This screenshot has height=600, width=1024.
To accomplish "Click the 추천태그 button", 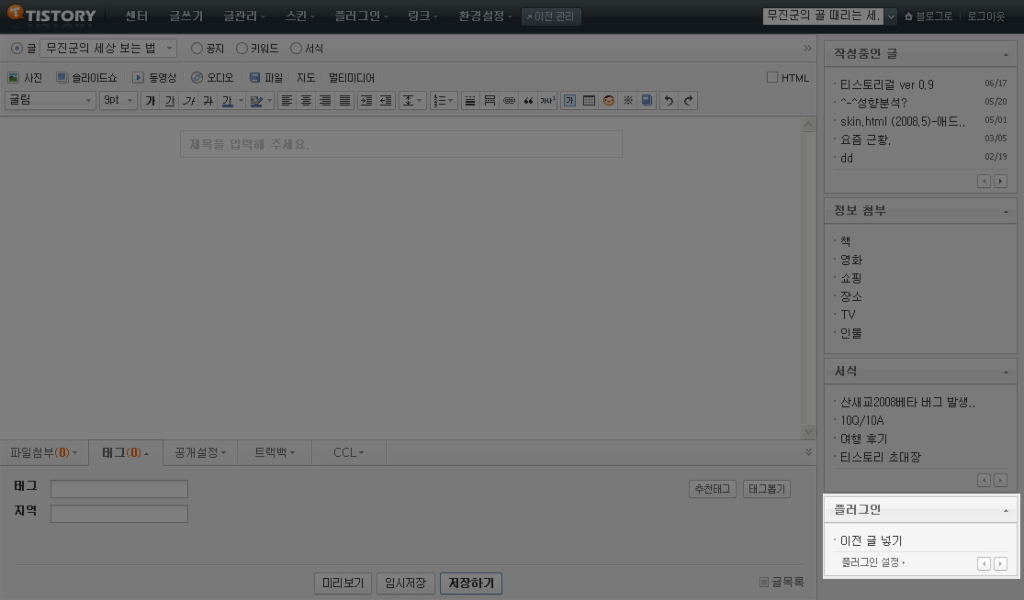I will coord(712,488).
